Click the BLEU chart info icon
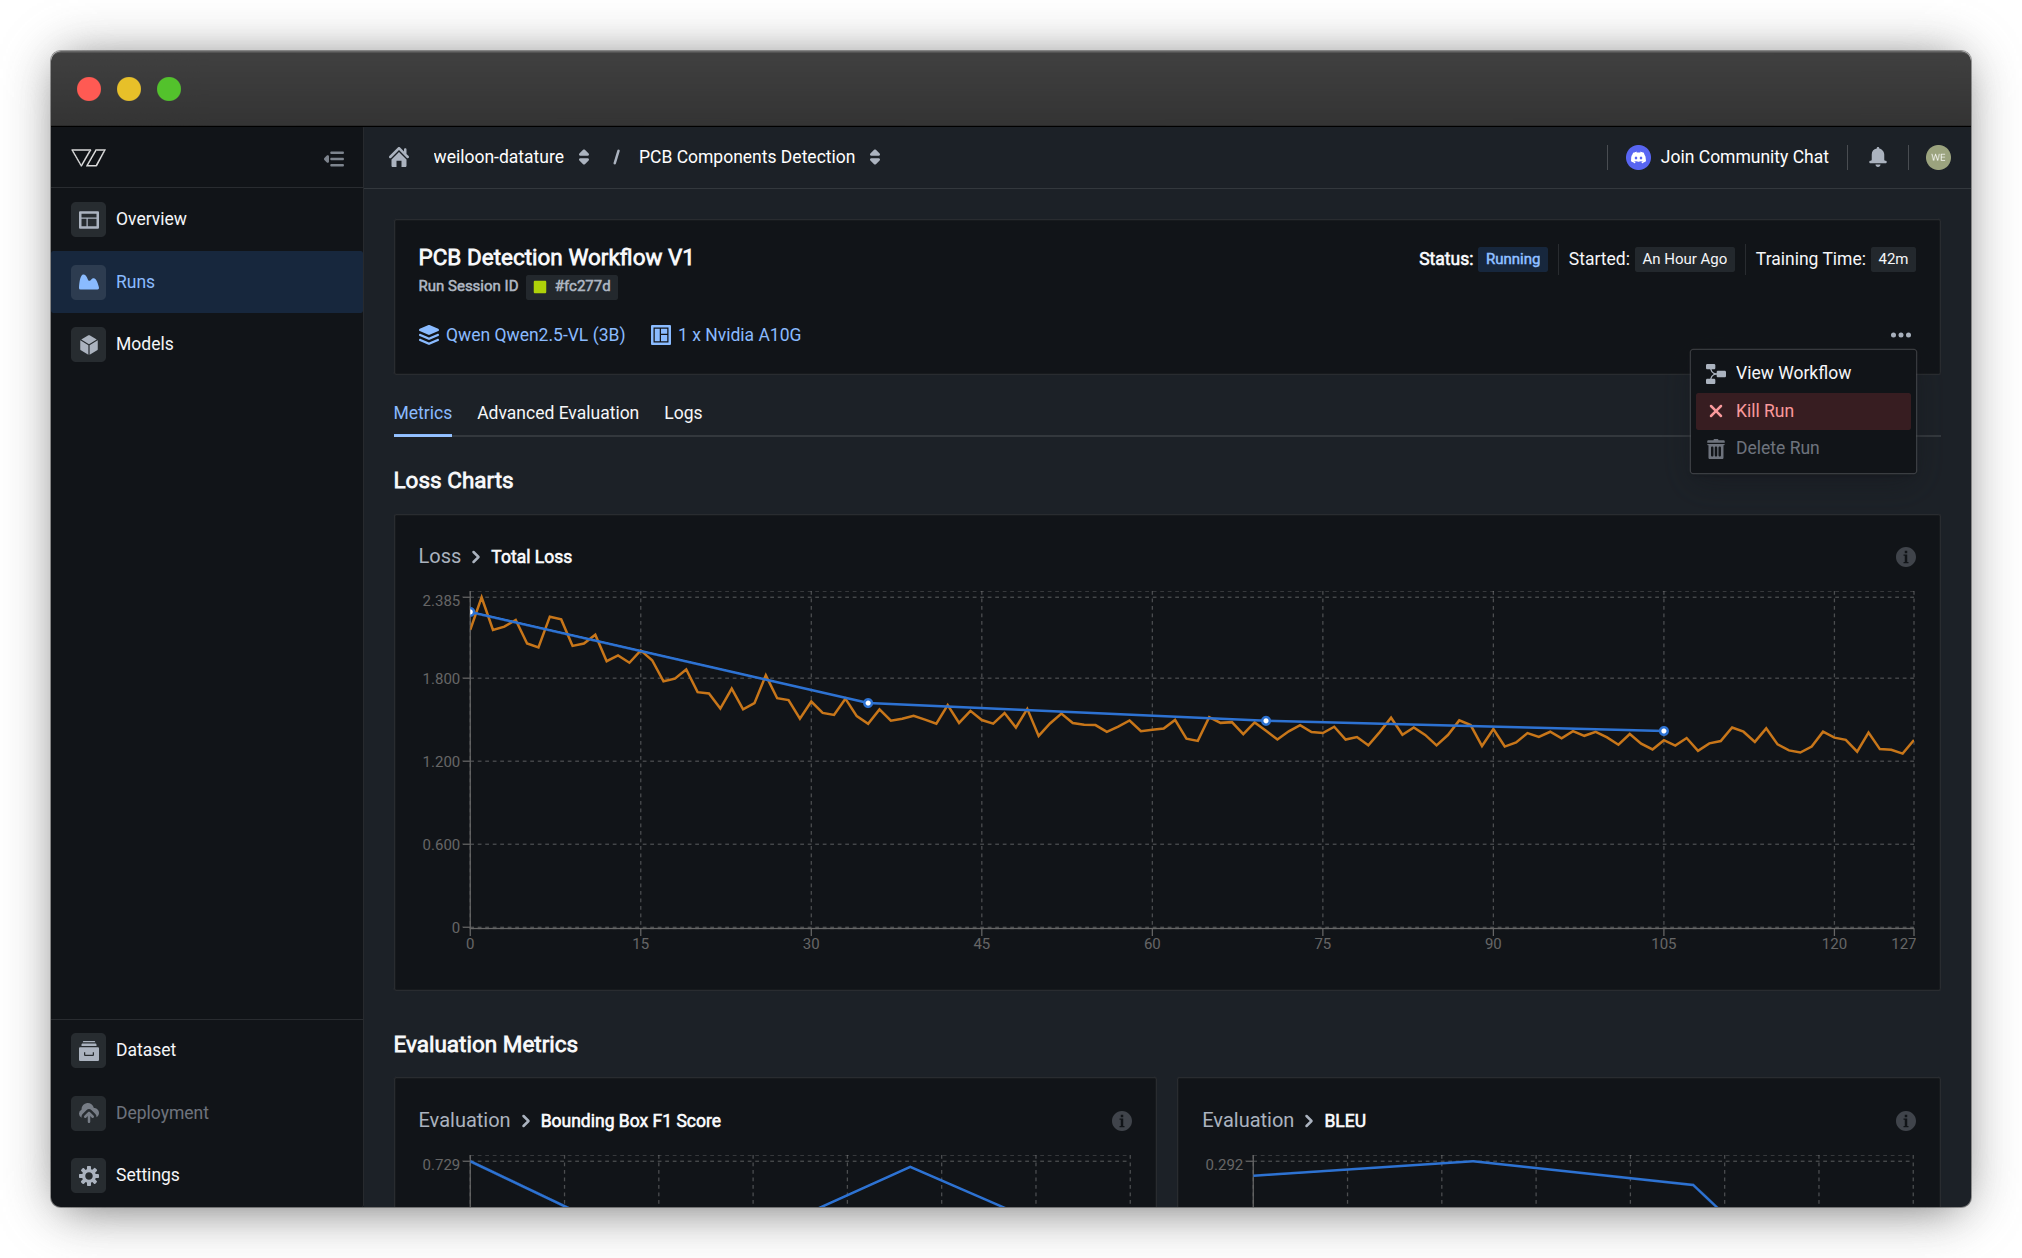Image resolution: width=2022 pixels, height=1258 pixels. tap(1905, 1121)
